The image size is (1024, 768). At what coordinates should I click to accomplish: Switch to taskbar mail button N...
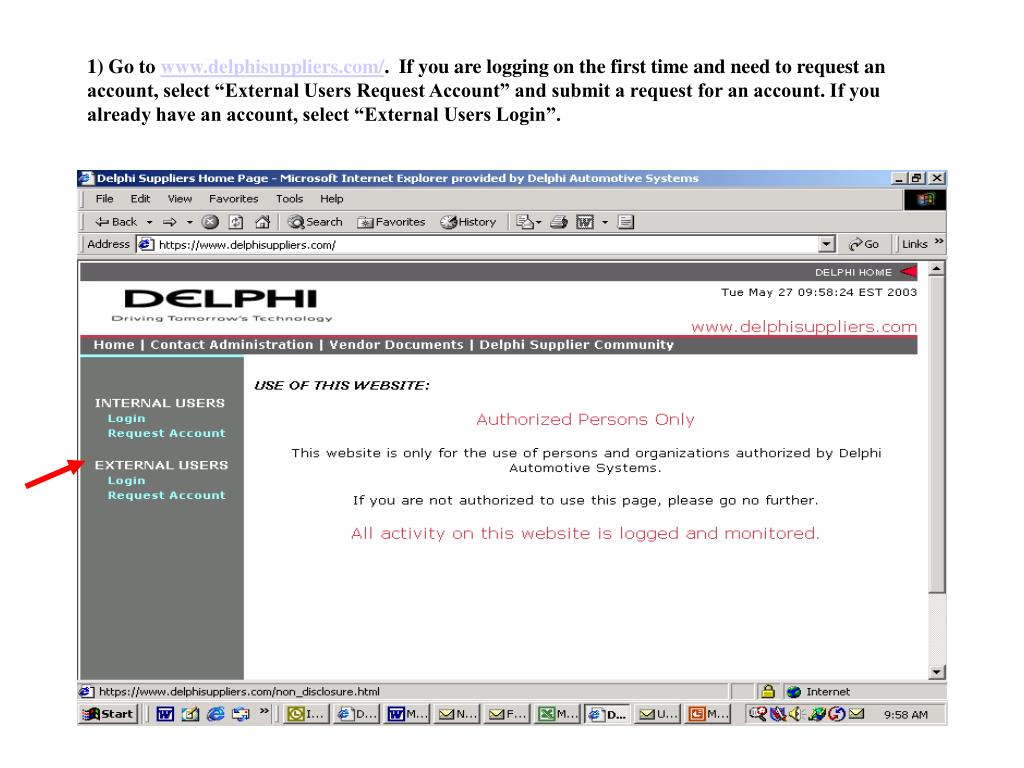tap(457, 714)
